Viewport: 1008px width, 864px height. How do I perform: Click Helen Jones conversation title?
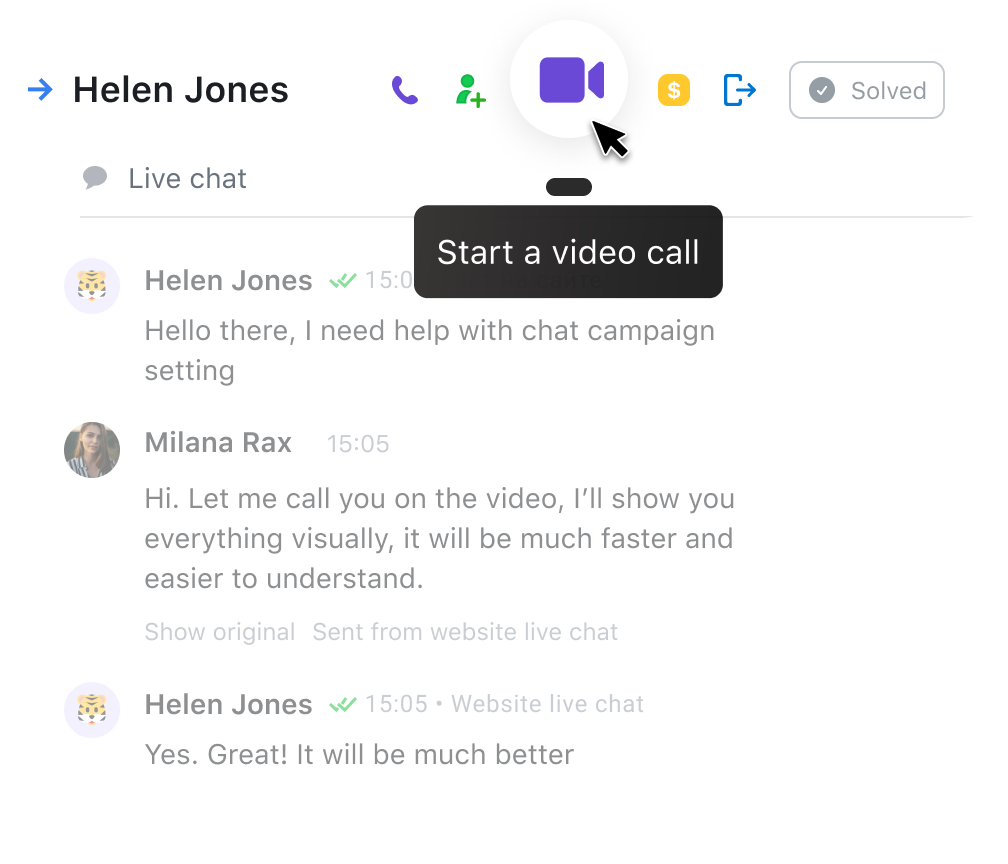181,91
